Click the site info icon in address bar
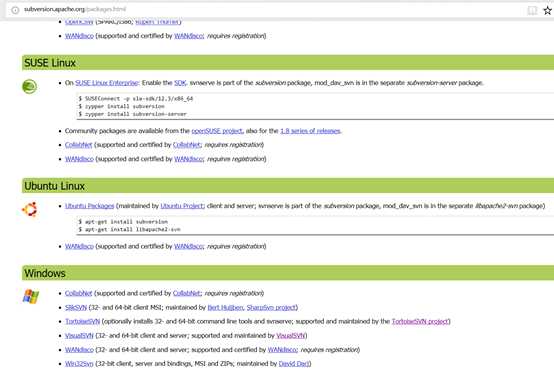The width and height of the screenshot is (554, 377). 15,10
